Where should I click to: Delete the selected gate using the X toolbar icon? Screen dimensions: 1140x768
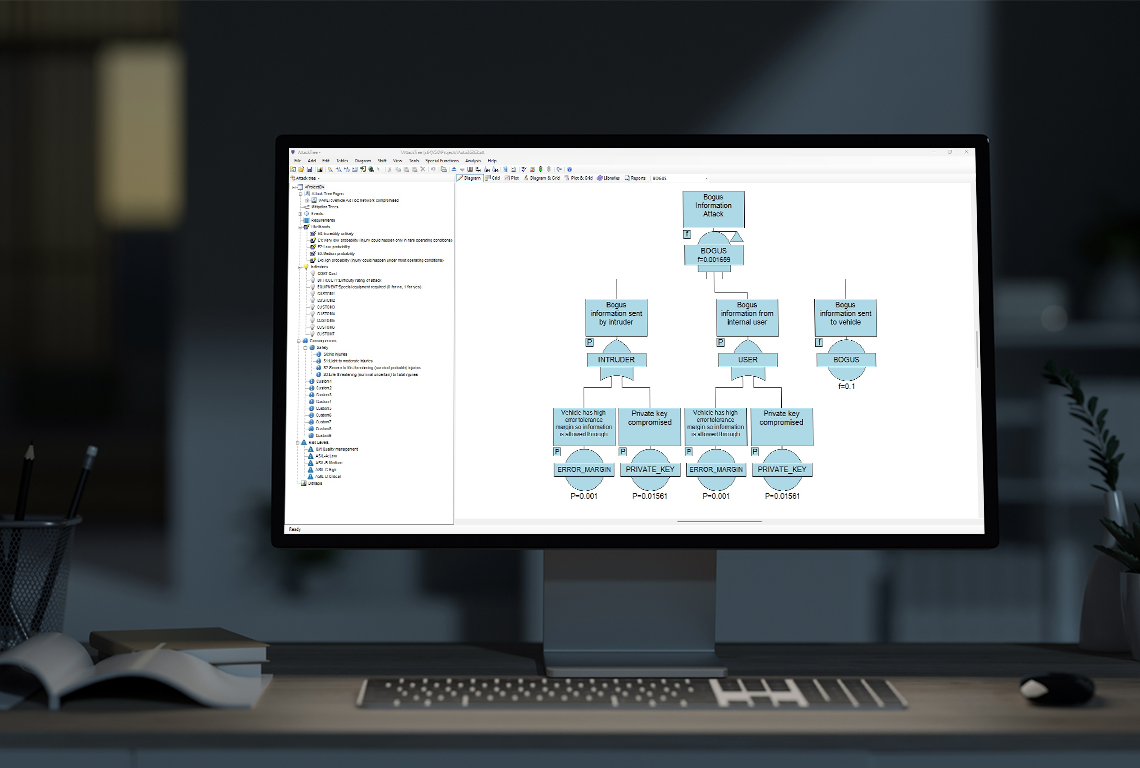click(422, 169)
